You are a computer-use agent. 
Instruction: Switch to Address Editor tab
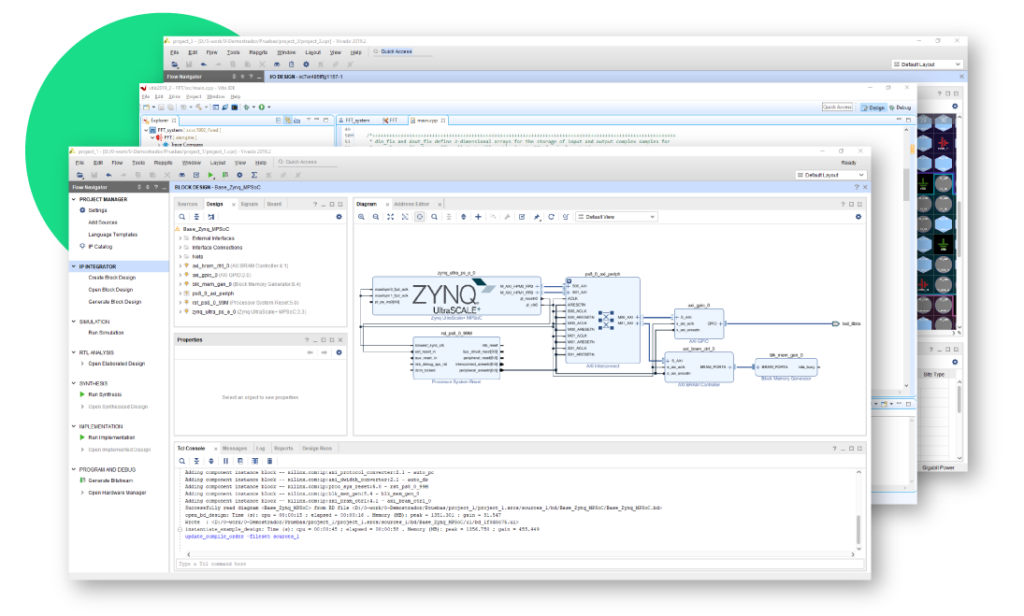(x=411, y=204)
